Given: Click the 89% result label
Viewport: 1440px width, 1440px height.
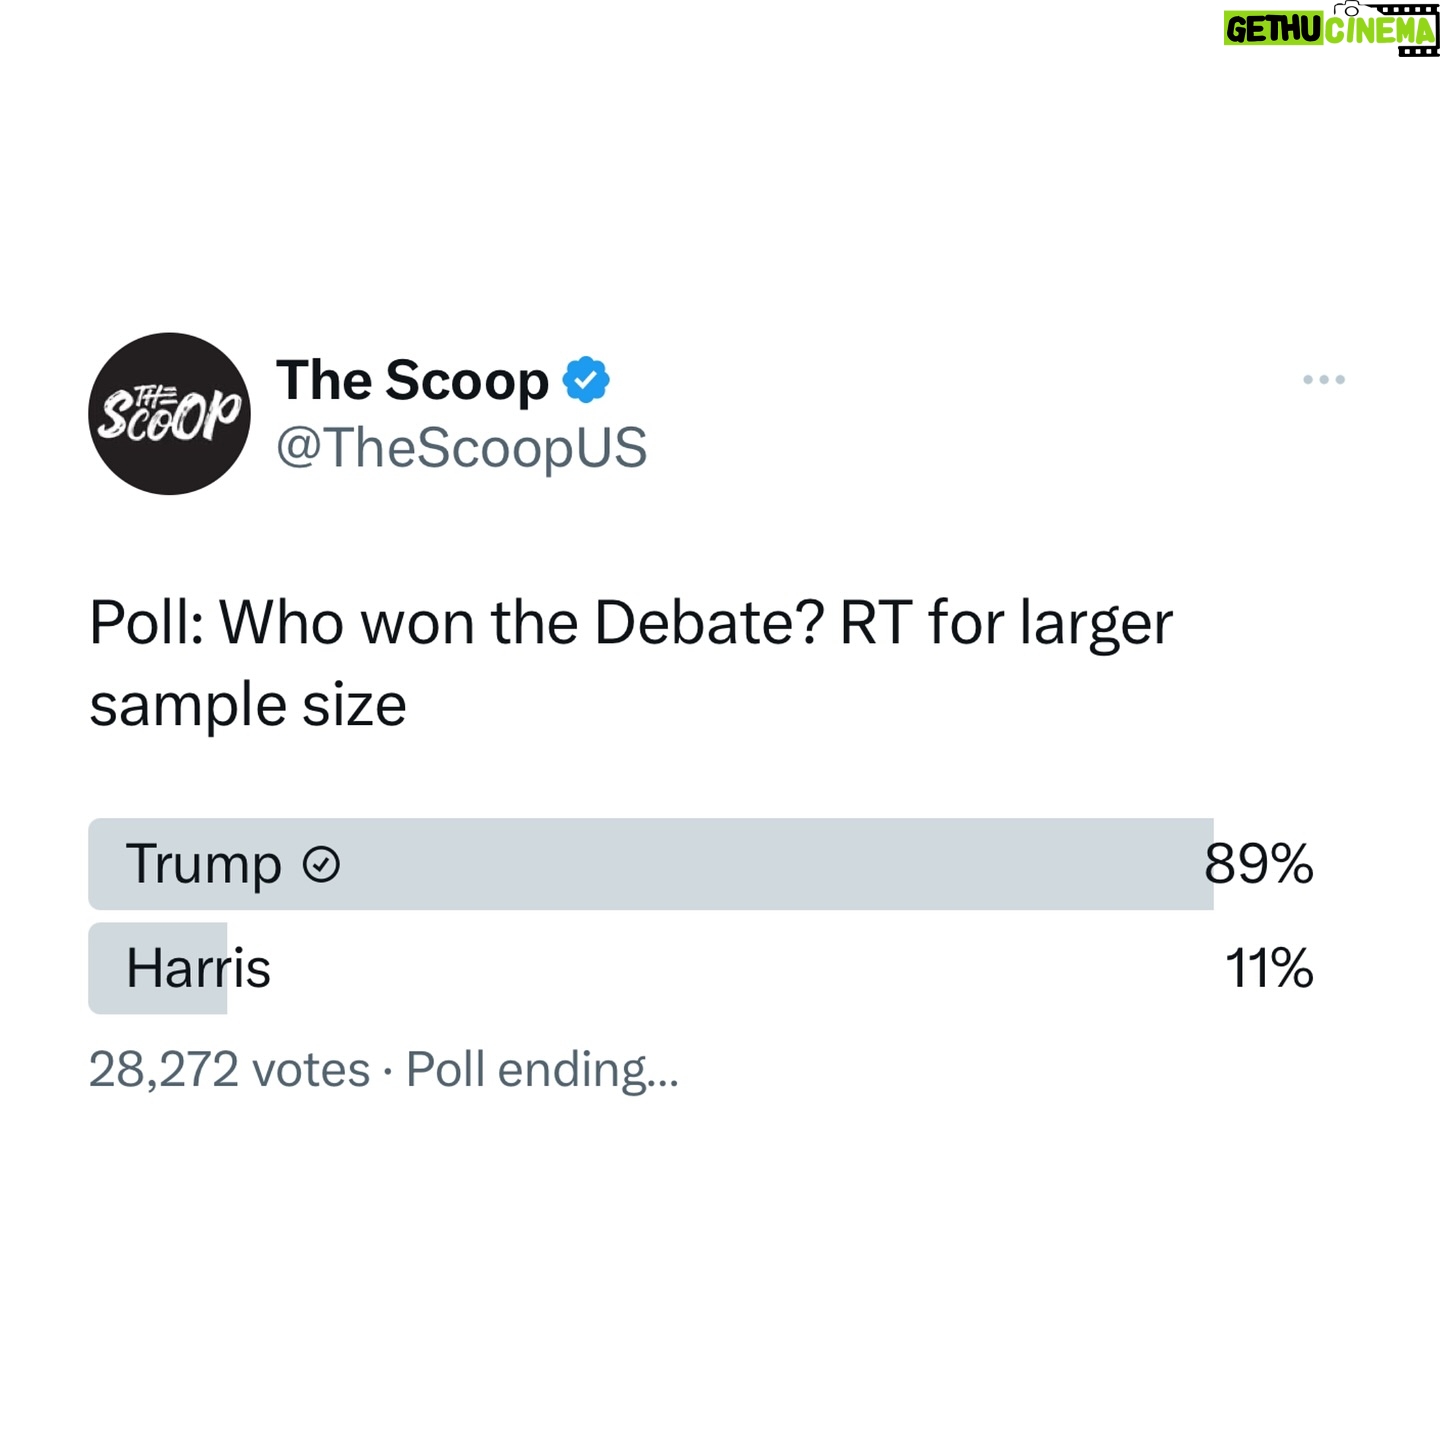Looking at the screenshot, I should point(1258,864).
